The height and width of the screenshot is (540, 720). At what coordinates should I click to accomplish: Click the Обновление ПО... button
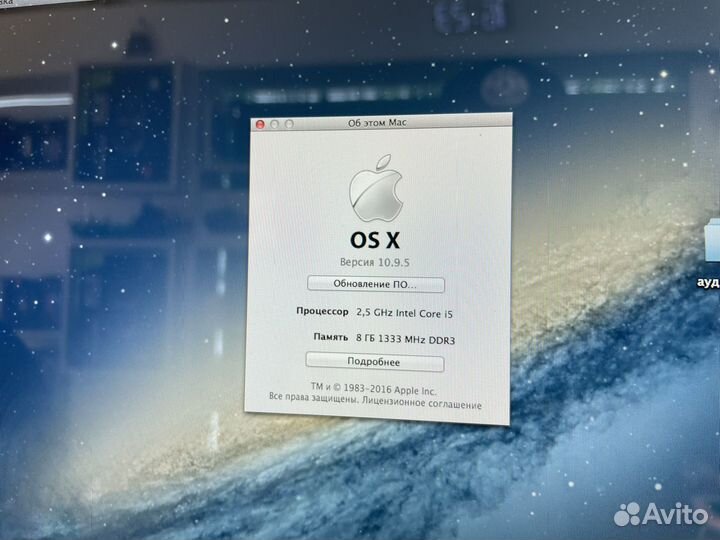[376, 284]
